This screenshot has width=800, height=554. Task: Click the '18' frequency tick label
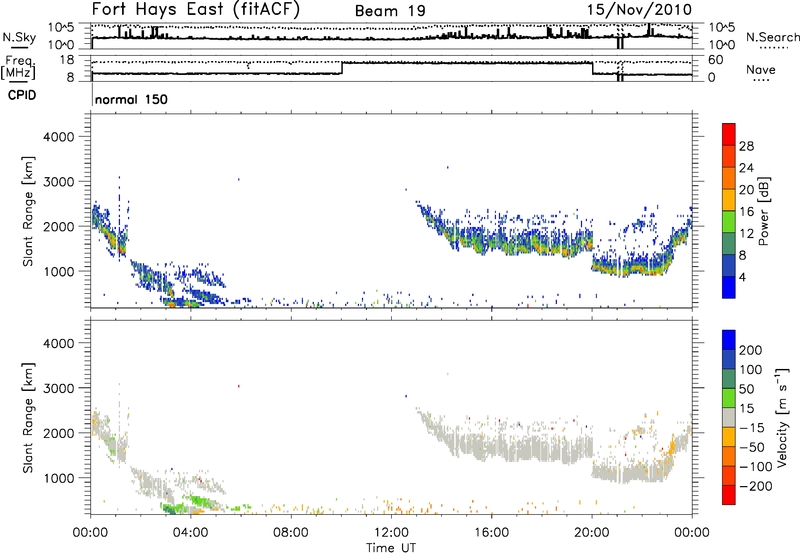coord(67,60)
